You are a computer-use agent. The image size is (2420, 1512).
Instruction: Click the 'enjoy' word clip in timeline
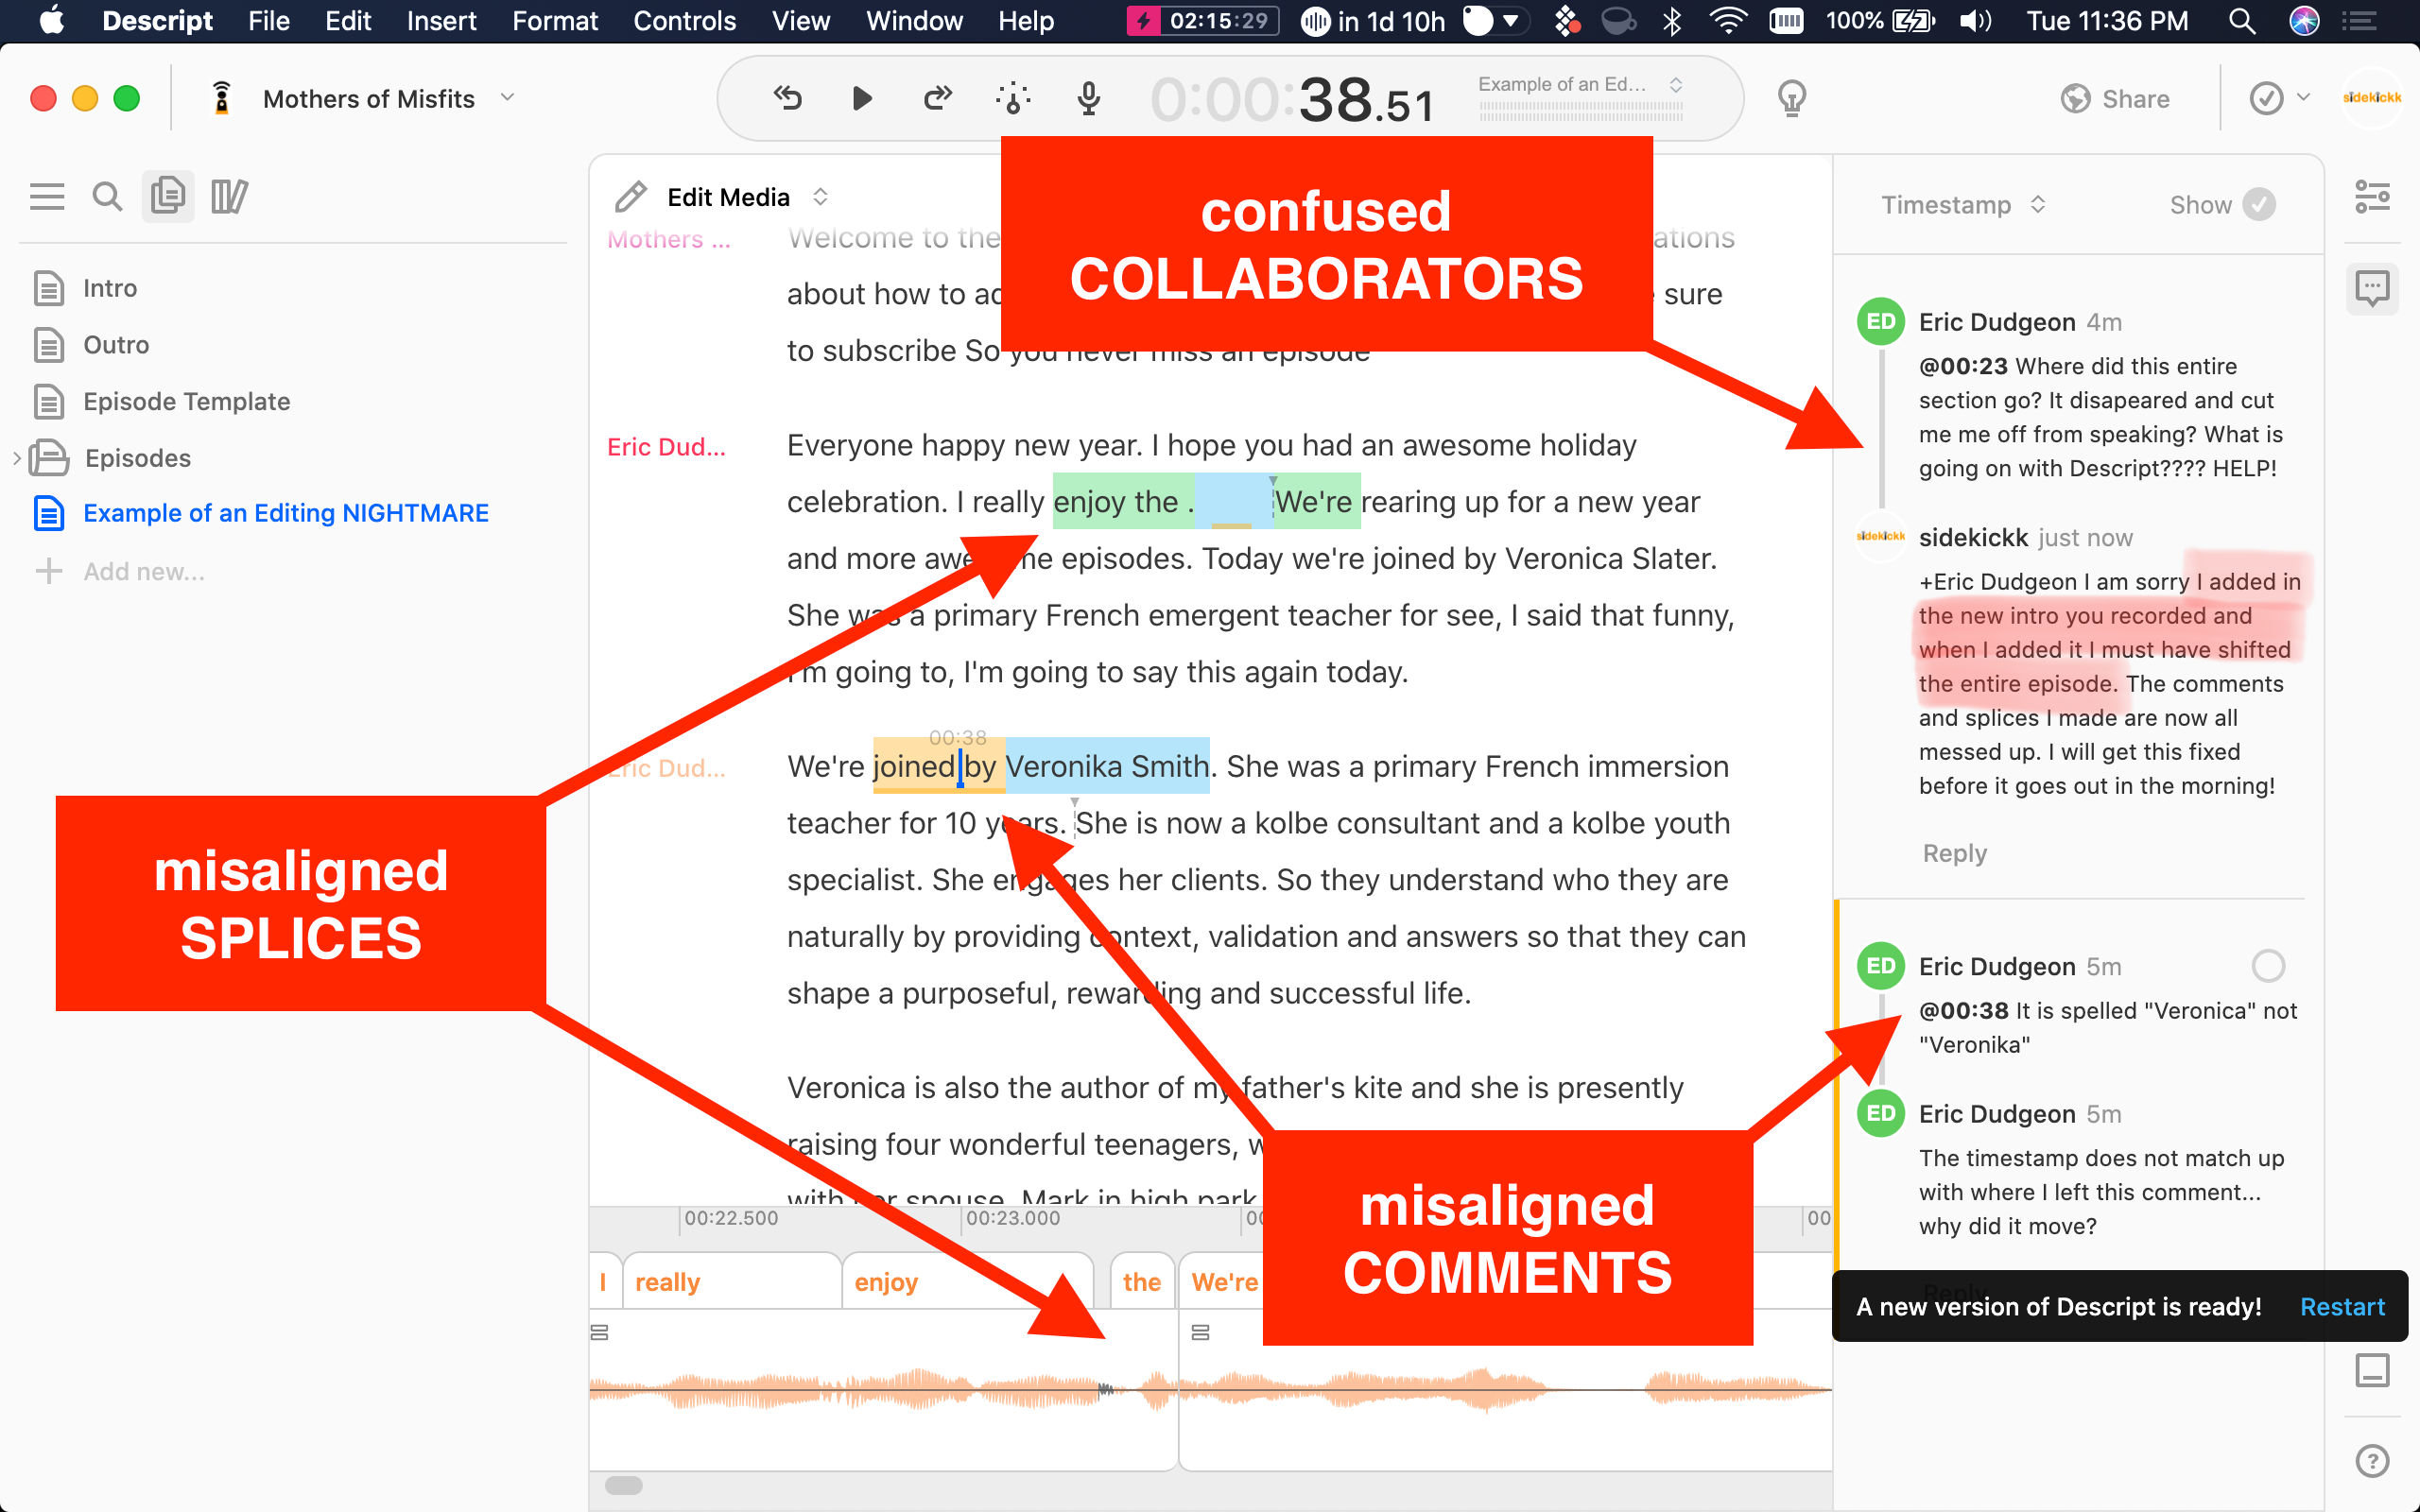tap(966, 1281)
